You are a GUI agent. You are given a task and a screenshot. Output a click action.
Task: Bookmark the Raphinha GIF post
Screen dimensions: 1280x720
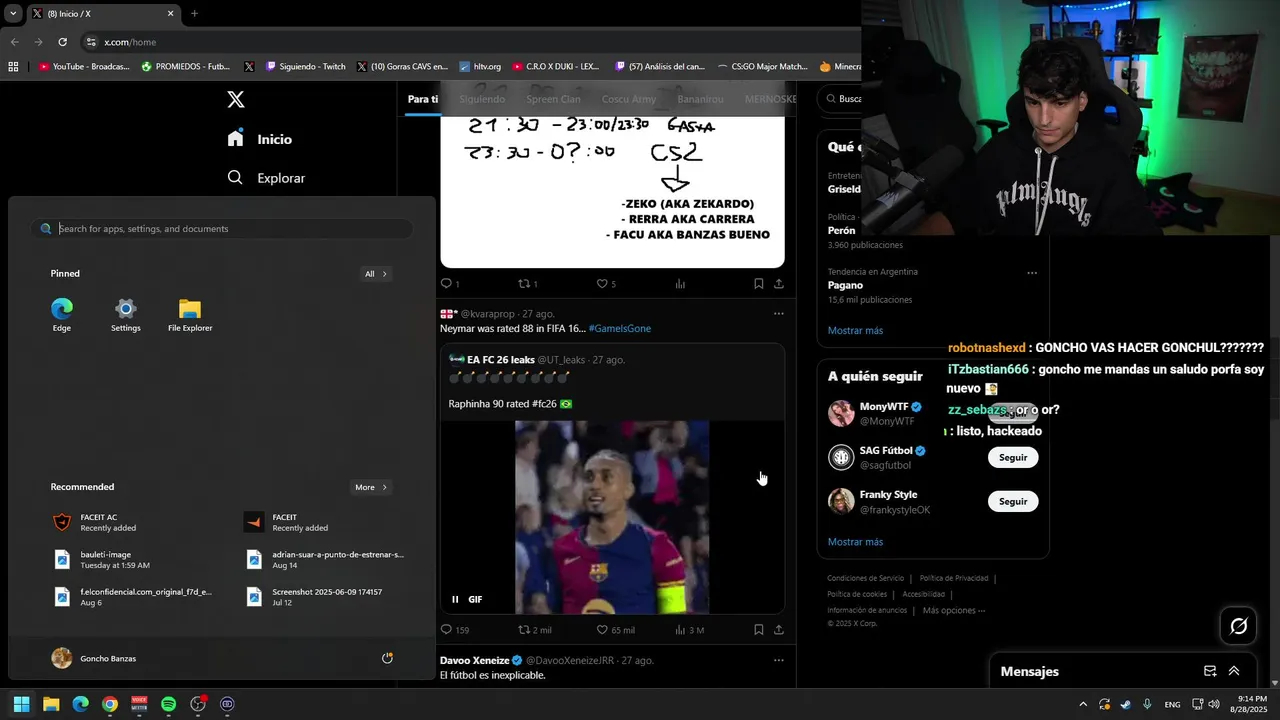coord(758,630)
